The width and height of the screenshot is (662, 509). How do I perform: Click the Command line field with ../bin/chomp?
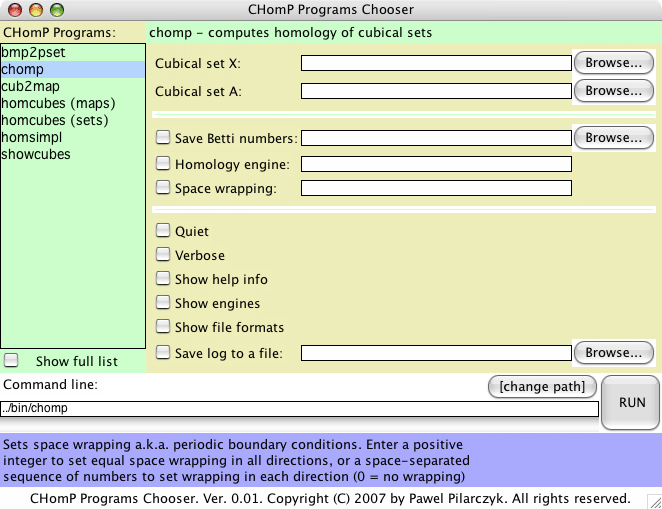point(299,409)
